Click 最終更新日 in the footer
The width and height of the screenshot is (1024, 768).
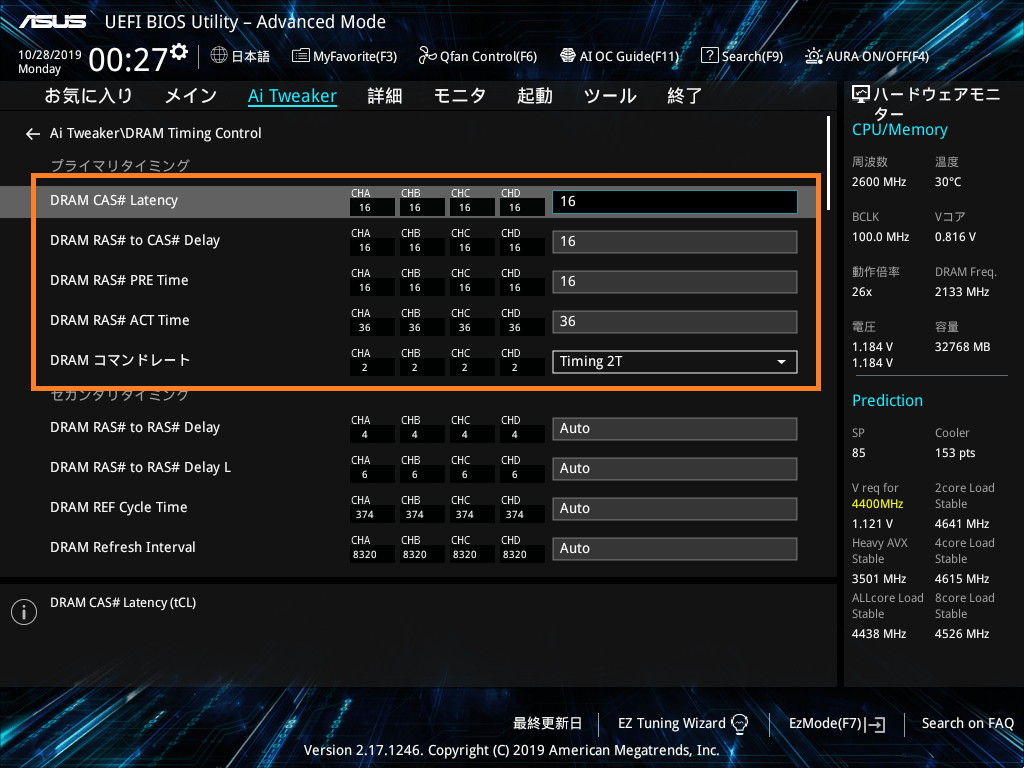tap(547, 724)
